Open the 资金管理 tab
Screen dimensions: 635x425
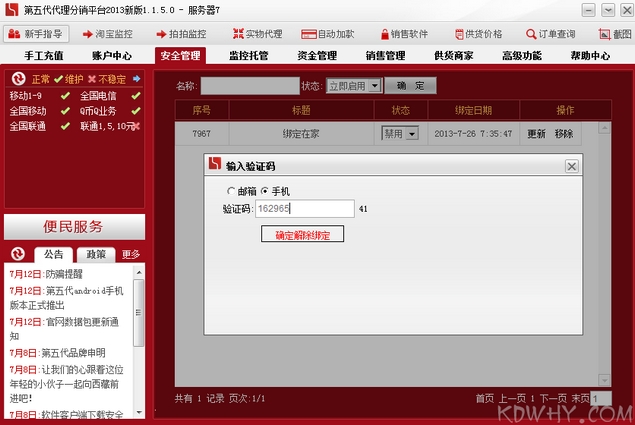click(x=316, y=56)
